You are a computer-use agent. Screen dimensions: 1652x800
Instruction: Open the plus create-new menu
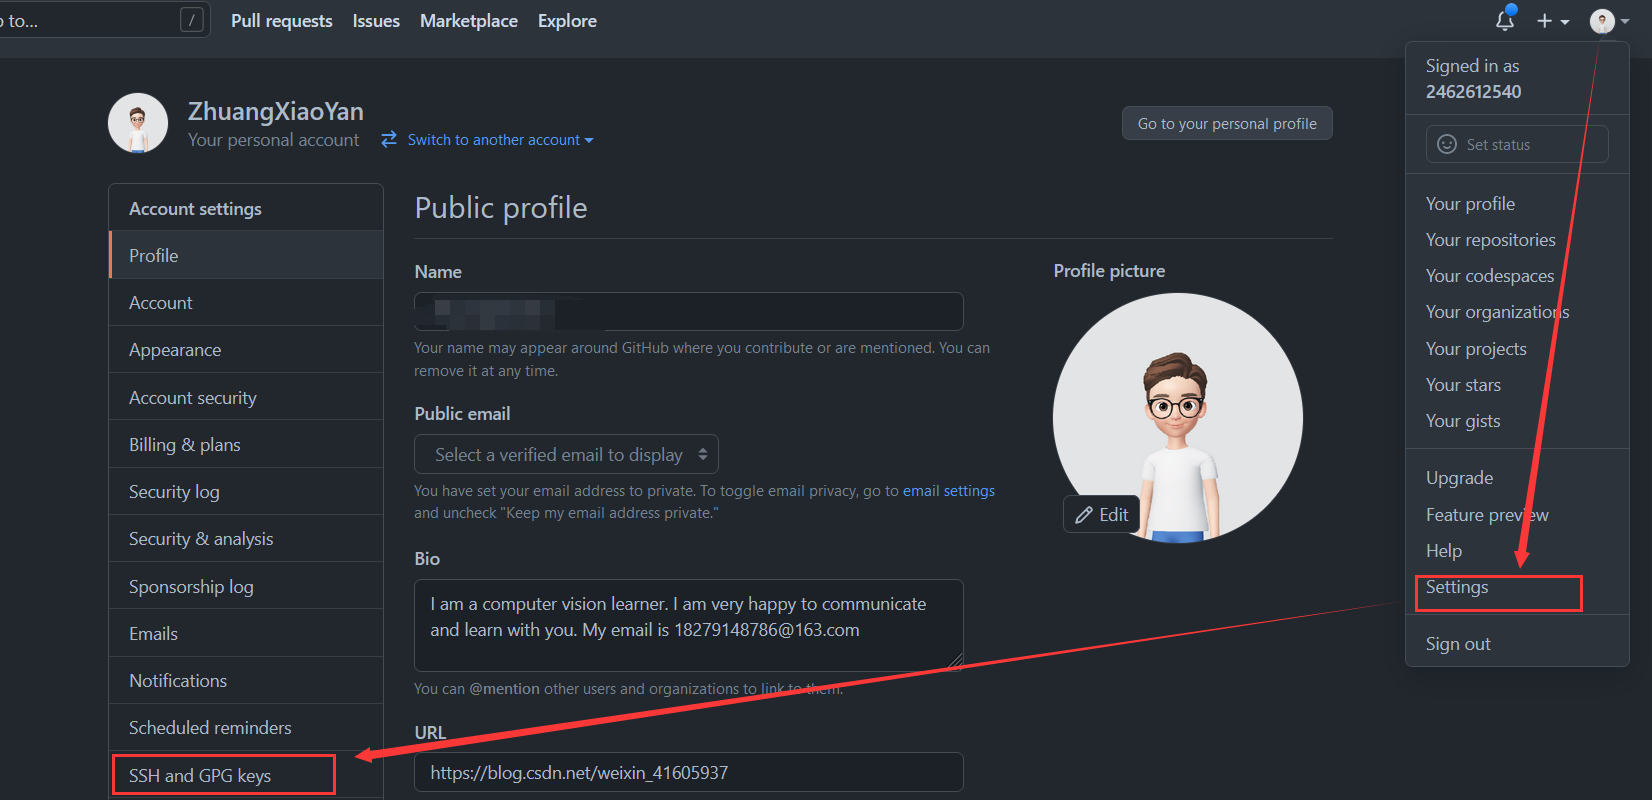[1553, 21]
